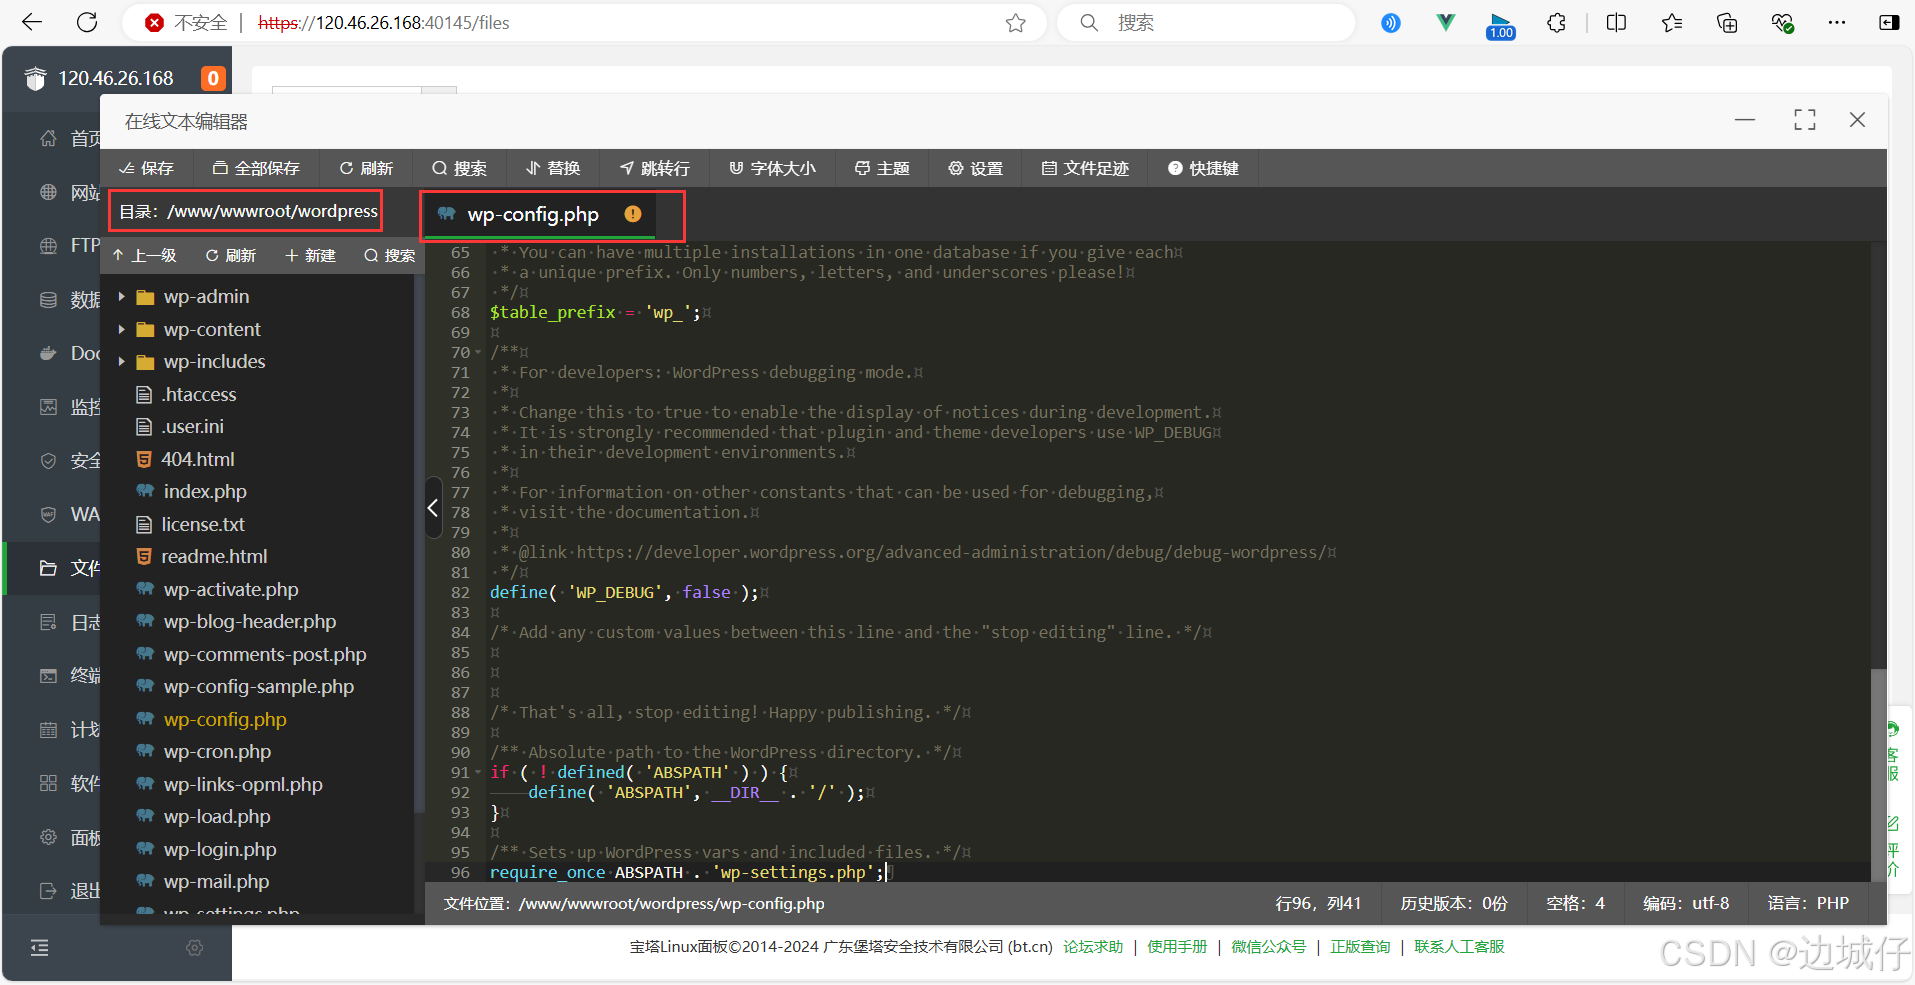The height and width of the screenshot is (985, 1915).
Task: Open the Go to Line (跳转行) tool
Action: (x=655, y=168)
